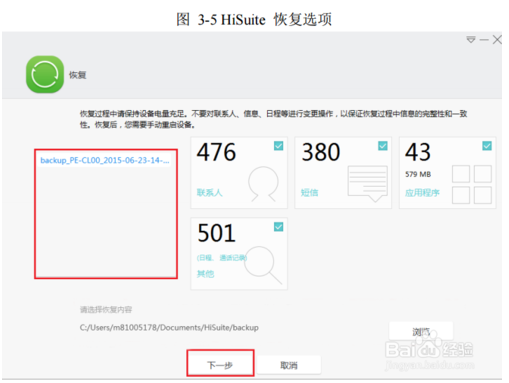Viewport: 509px width, 383px height.
Task: Click the 其他 label
Action: pos(205,274)
